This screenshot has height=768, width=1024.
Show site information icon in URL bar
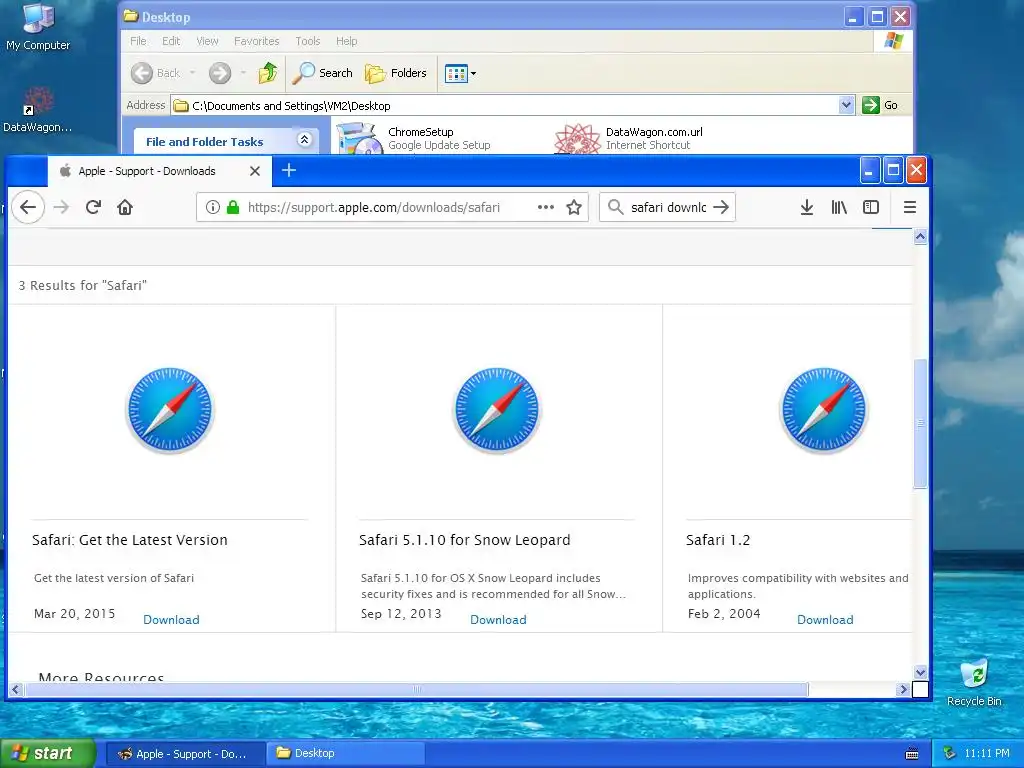[212, 207]
